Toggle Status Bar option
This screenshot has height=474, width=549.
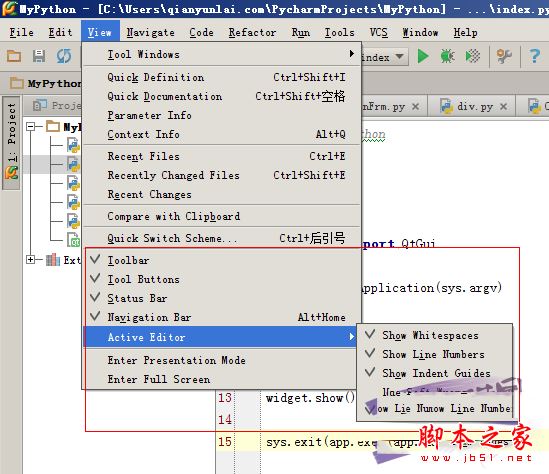click(x=222, y=298)
